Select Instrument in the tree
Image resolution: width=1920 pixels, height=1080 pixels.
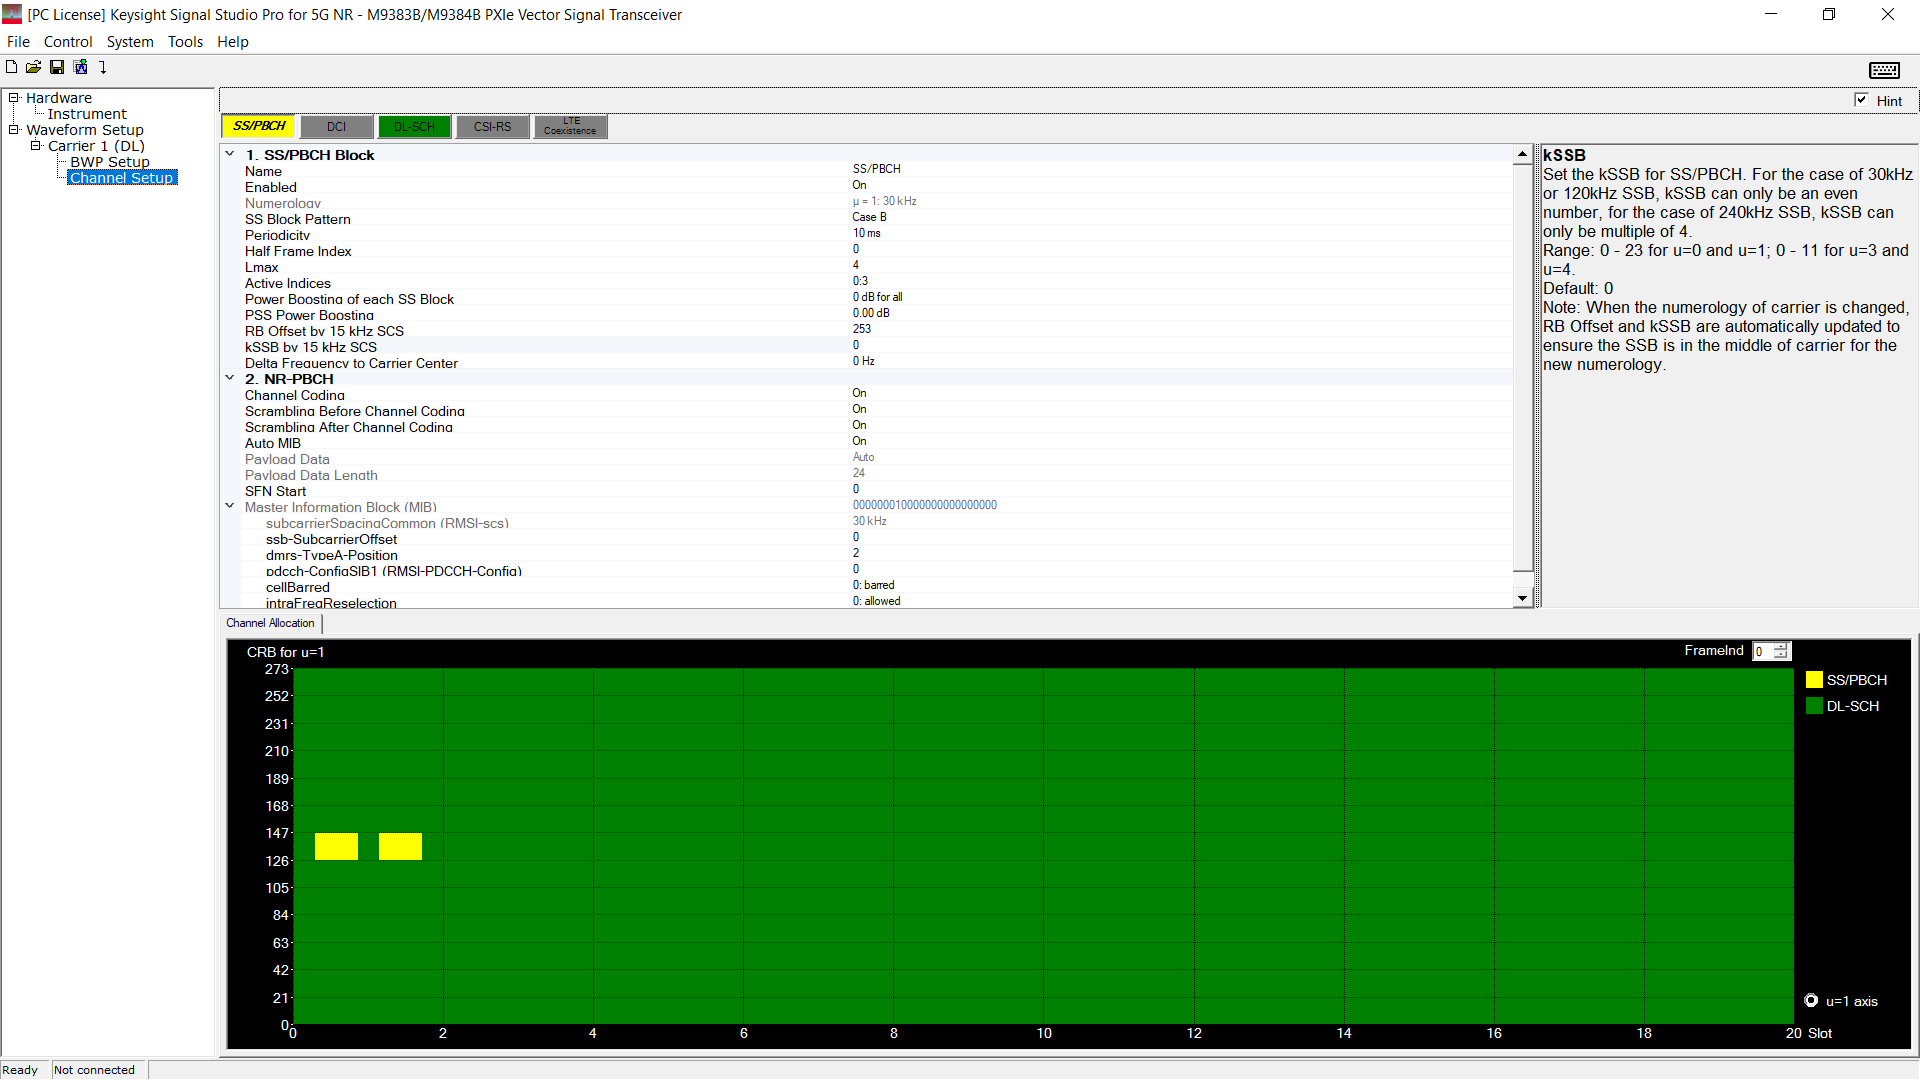click(87, 114)
